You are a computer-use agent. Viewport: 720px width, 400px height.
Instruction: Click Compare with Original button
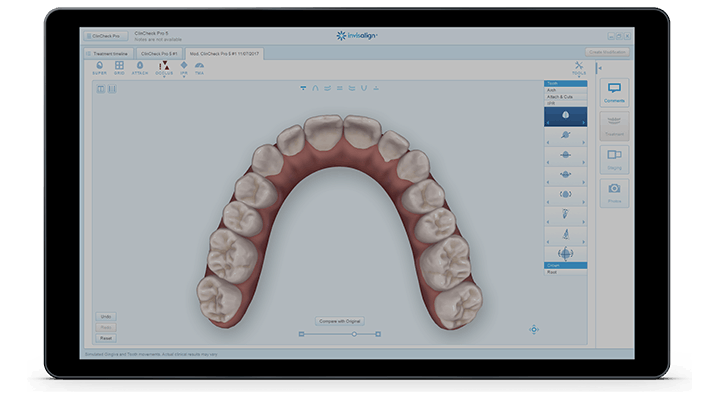pyautogui.click(x=340, y=321)
